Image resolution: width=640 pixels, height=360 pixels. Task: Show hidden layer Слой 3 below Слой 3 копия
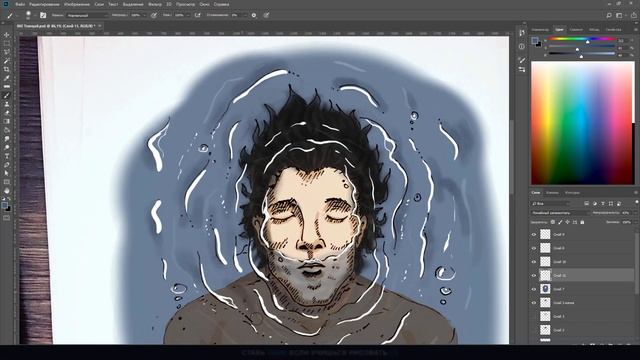(534, 316)
